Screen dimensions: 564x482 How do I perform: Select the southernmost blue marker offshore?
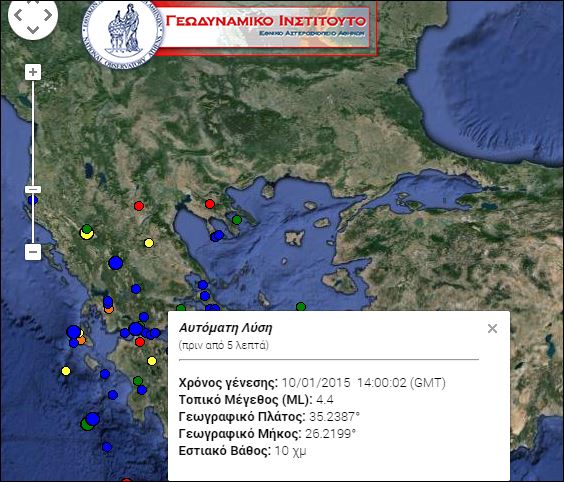107,447
